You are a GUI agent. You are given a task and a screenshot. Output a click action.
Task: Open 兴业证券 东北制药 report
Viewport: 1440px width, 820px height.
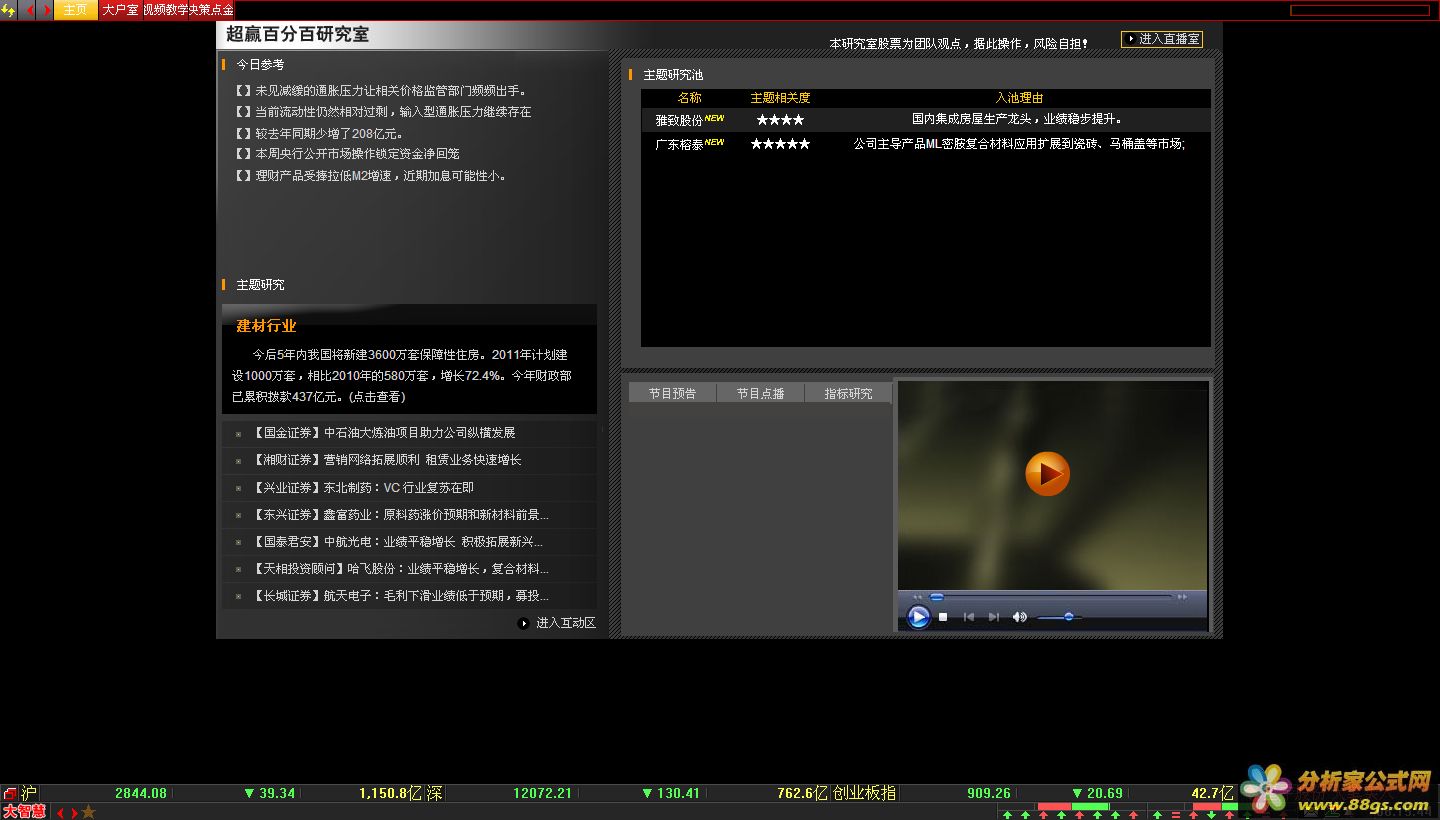pos(363,488)
